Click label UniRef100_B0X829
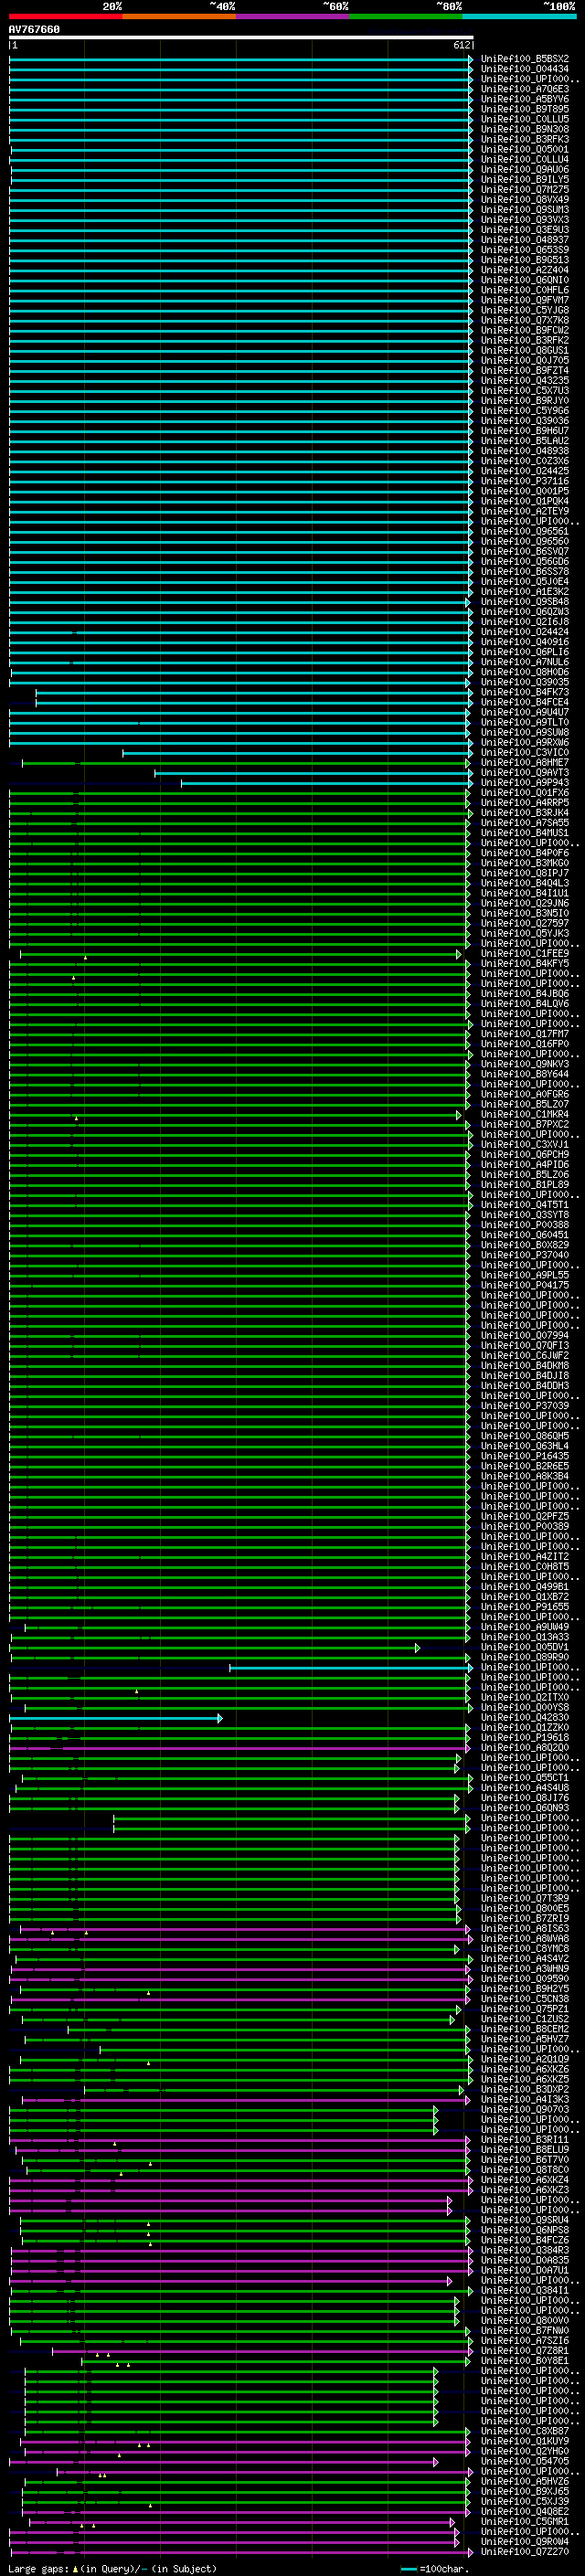 point(525,1245)
